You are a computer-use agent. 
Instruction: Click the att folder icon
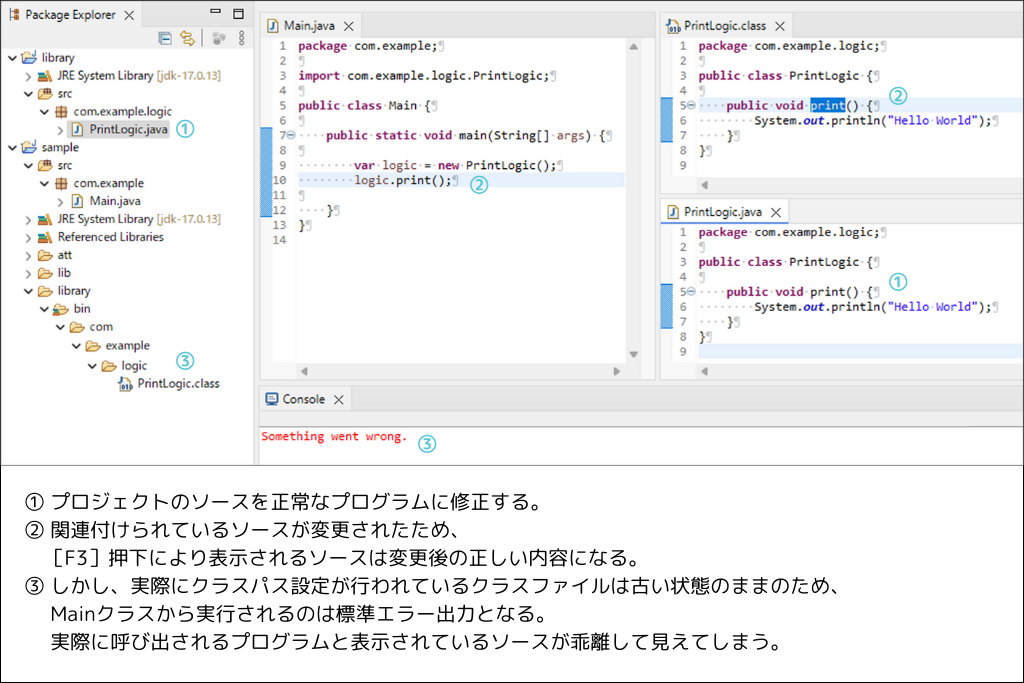tap(45, 255)
